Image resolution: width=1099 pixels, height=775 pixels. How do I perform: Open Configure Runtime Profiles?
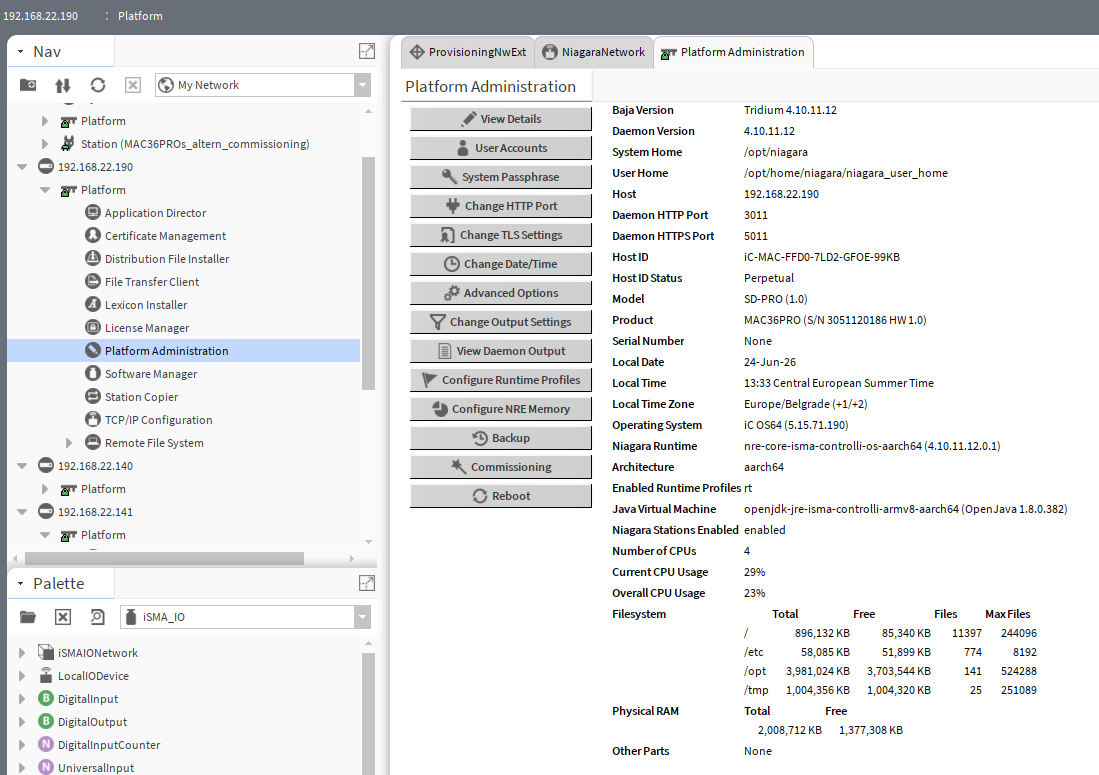tap(500, 380)
